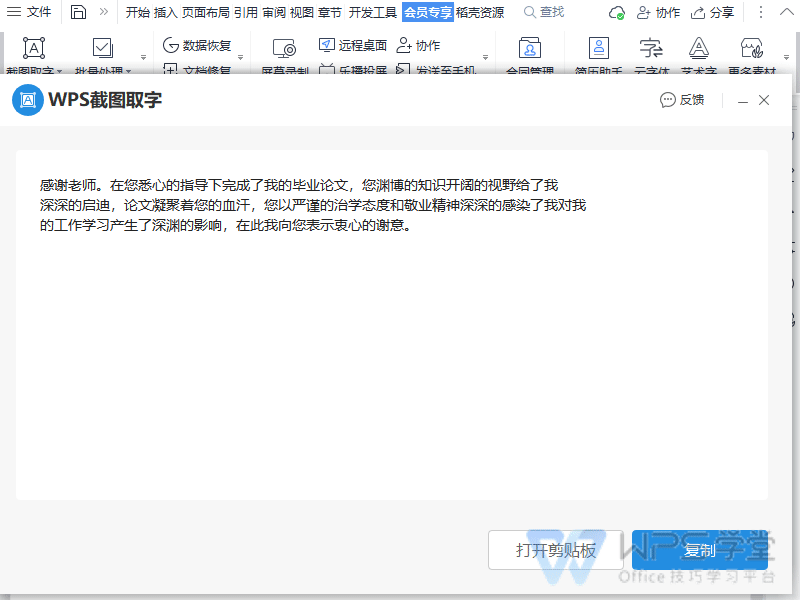This screenshot has width=800, height=600.
Task: Open the 文件 hamburger menu
Action: 29,12
